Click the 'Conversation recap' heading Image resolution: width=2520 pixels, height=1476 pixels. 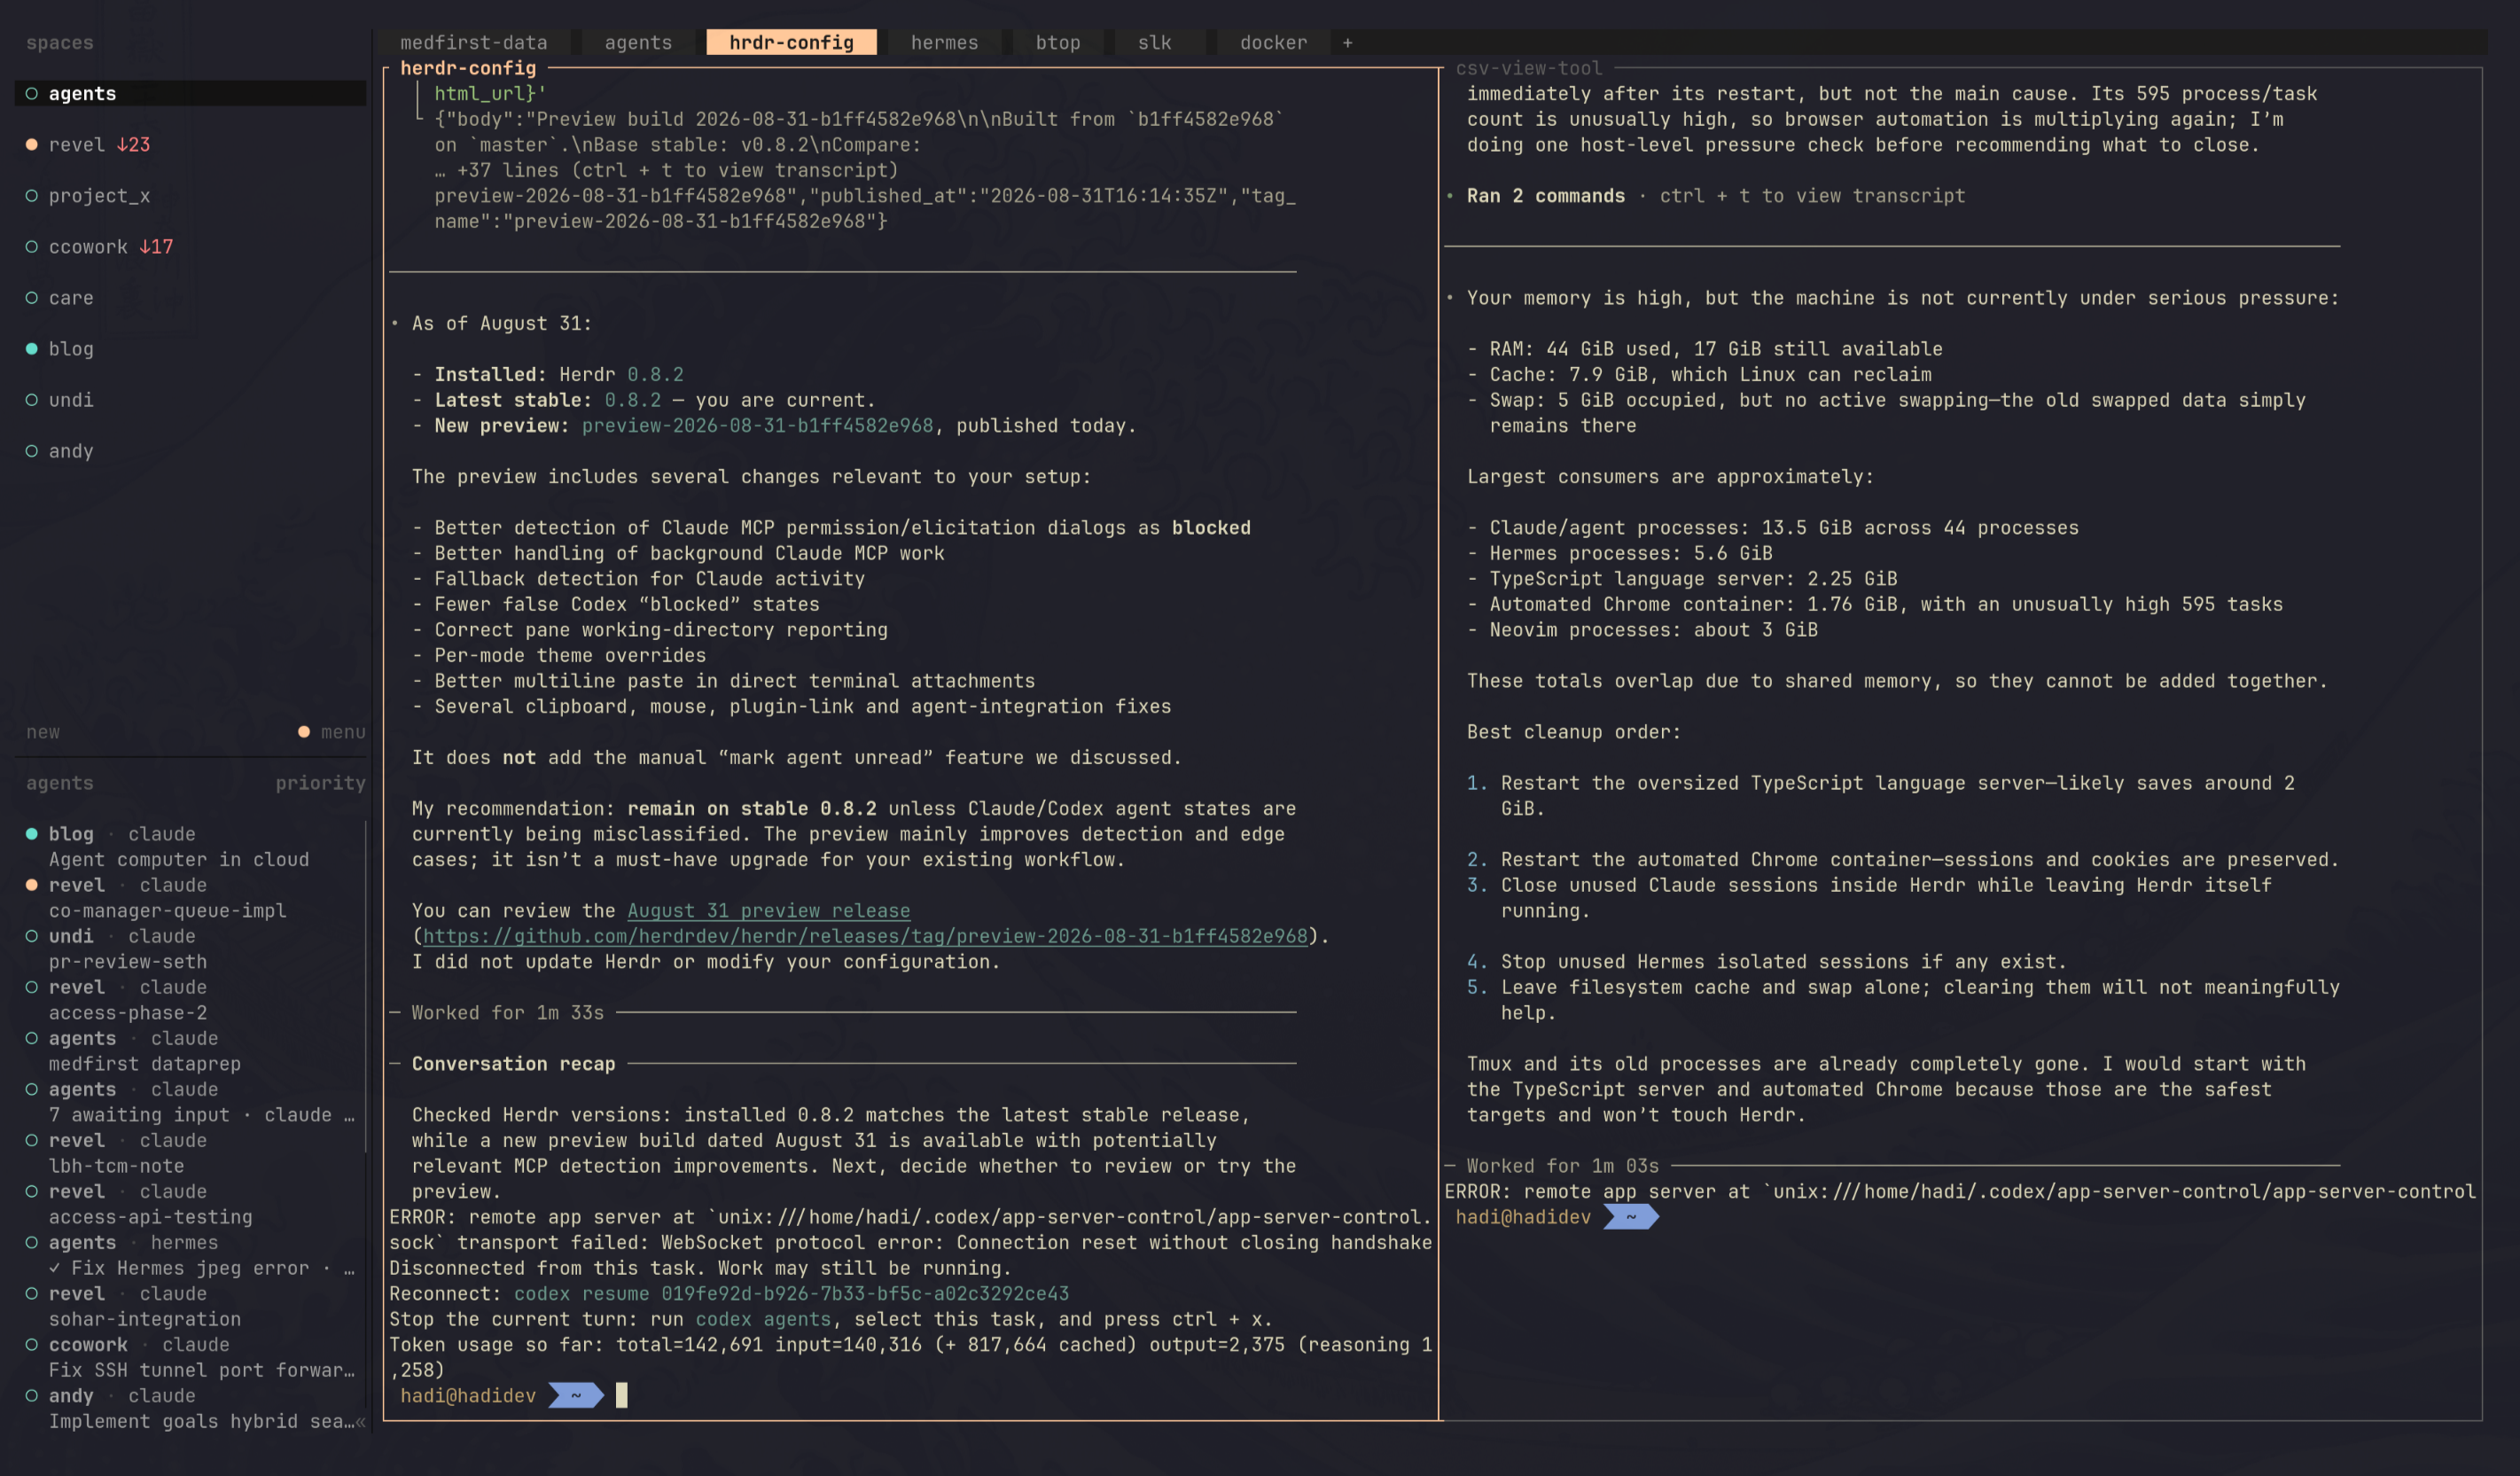(513, 1063)
